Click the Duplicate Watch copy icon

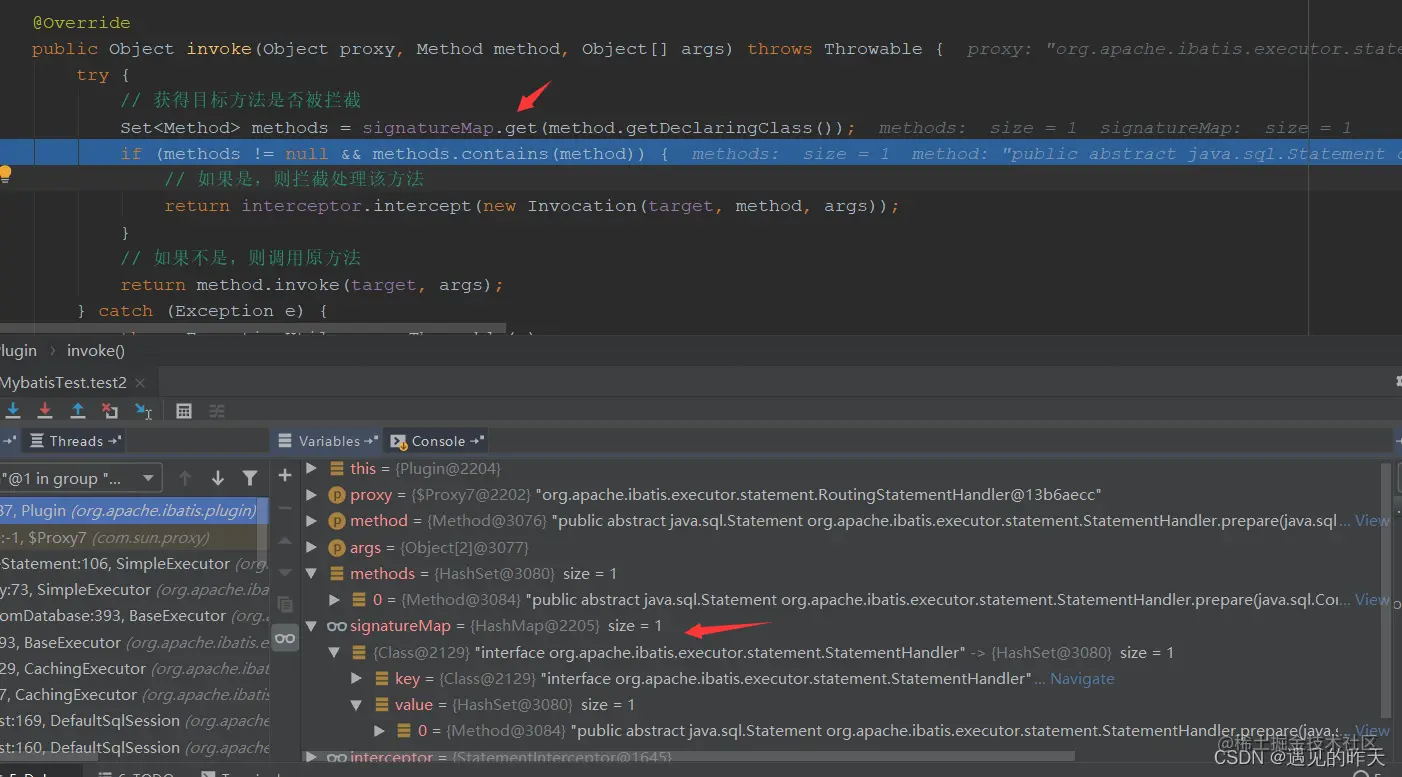(285, 605)
